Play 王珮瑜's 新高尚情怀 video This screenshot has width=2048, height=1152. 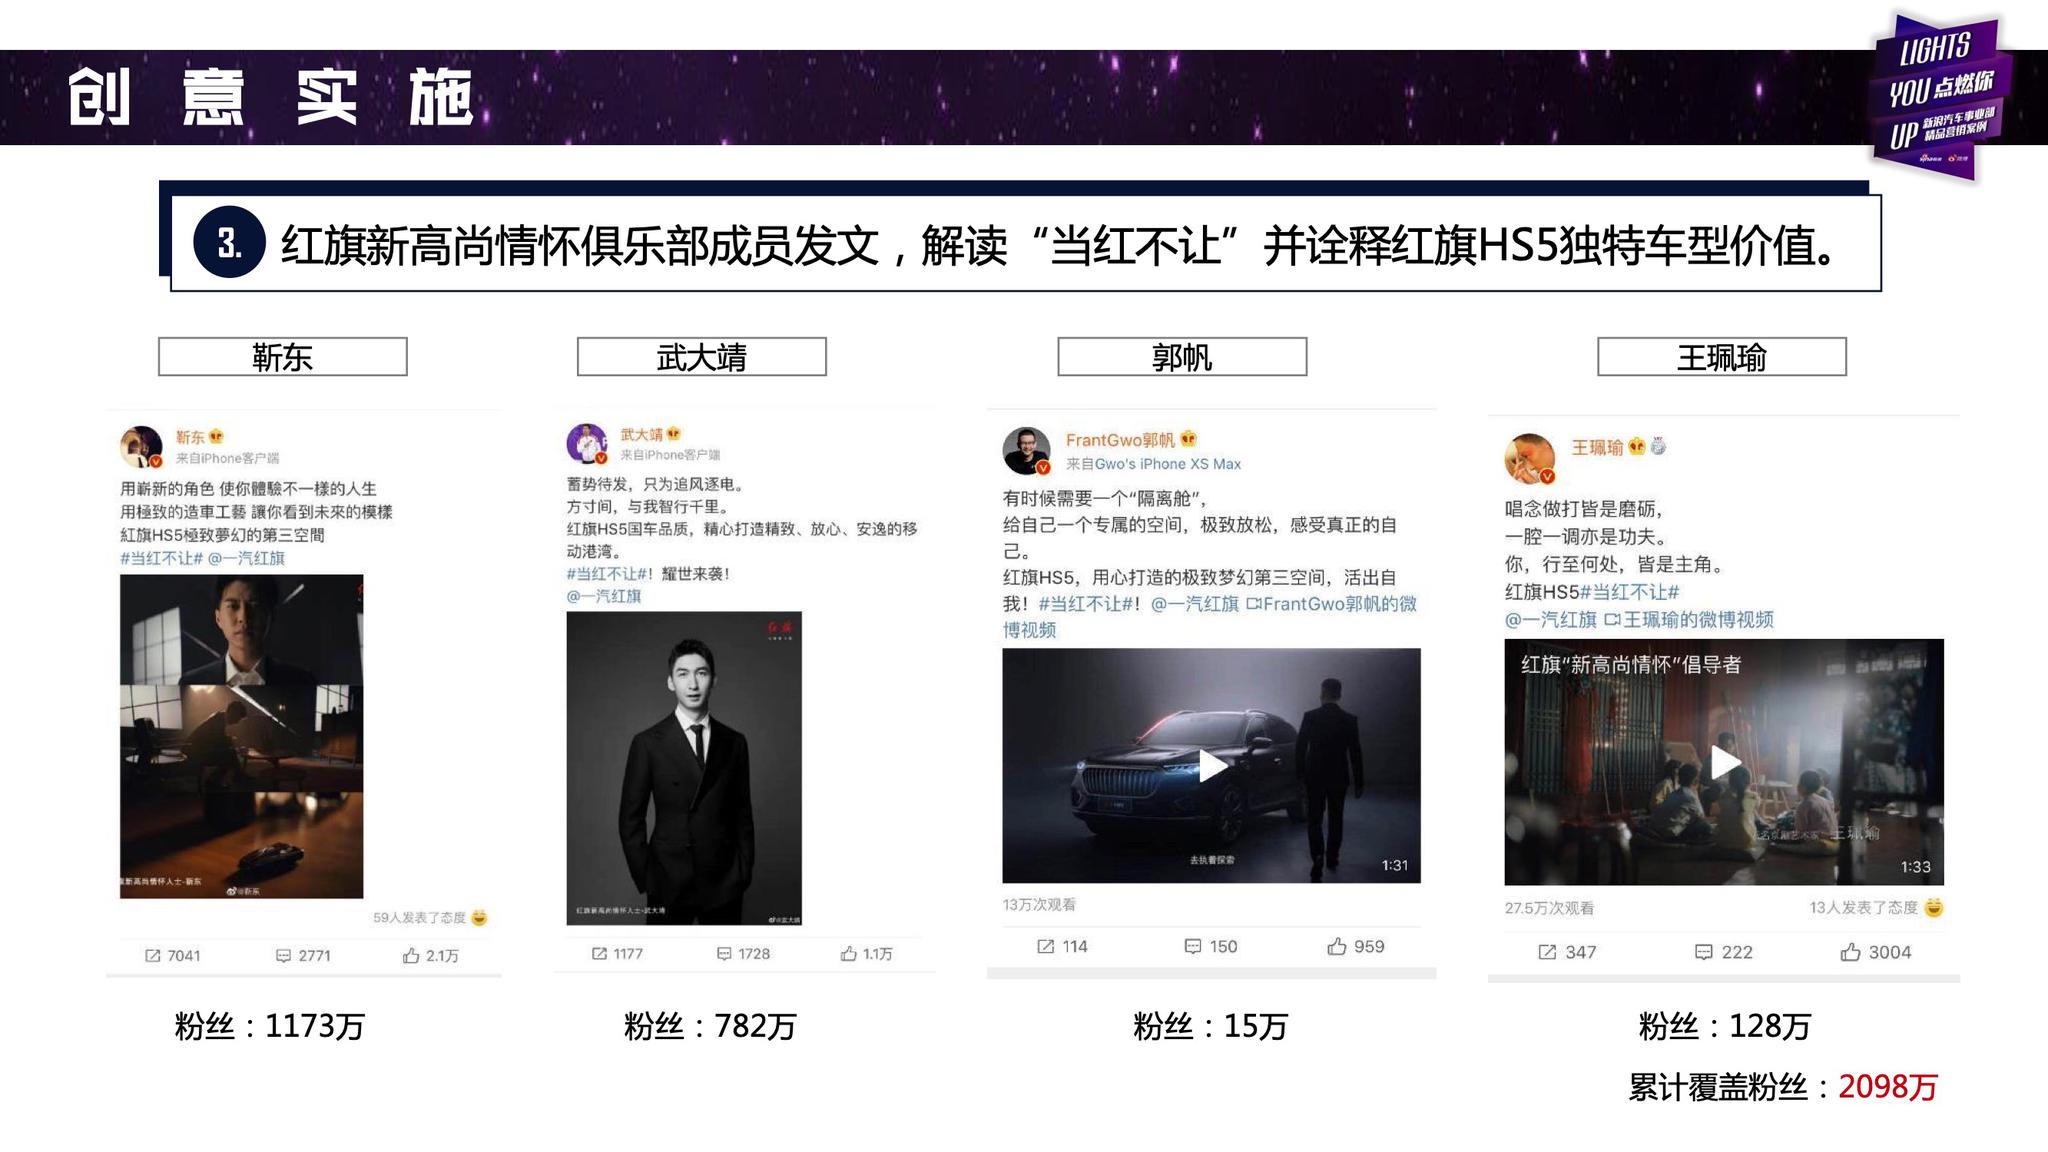tap(1724, 763)
